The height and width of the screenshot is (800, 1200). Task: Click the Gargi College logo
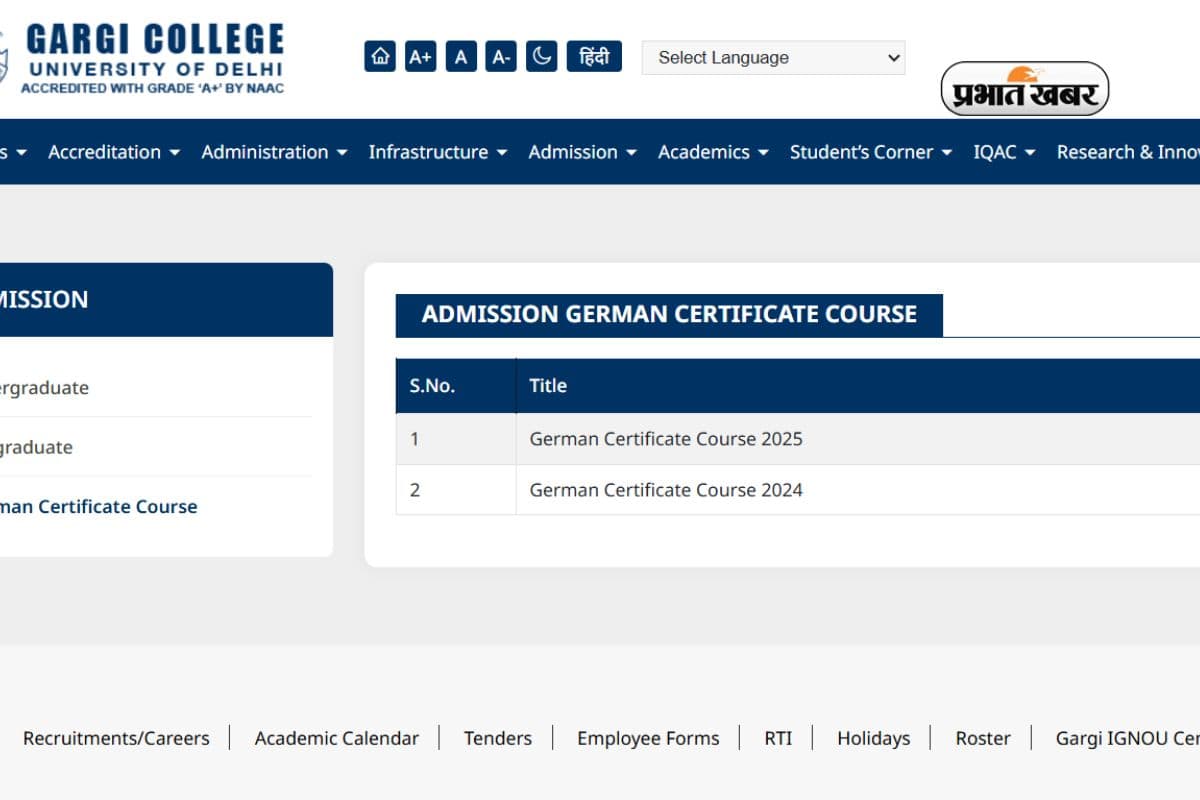pyautogui.click(x=150, y=57)
